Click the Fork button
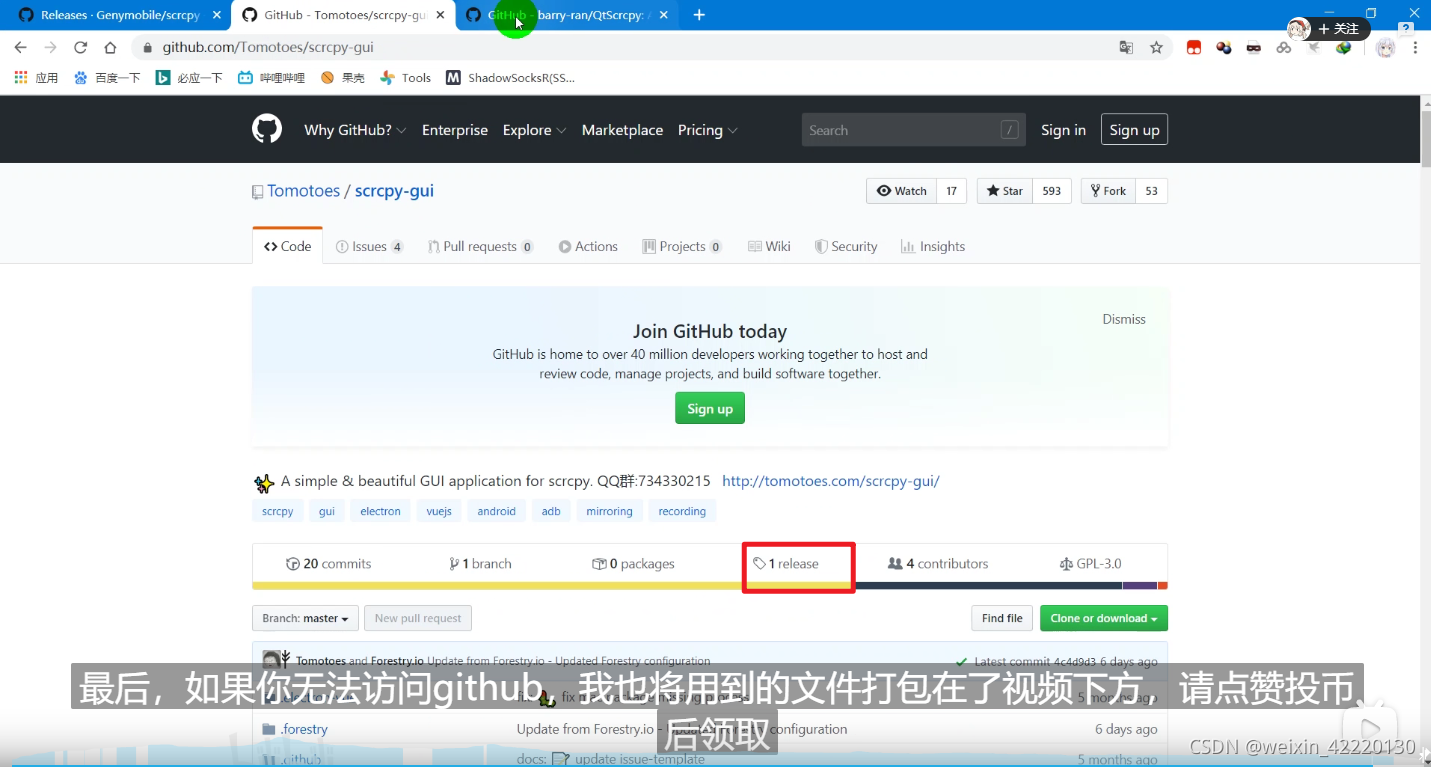This screenshot has height=767, width=1431. 1108,191
